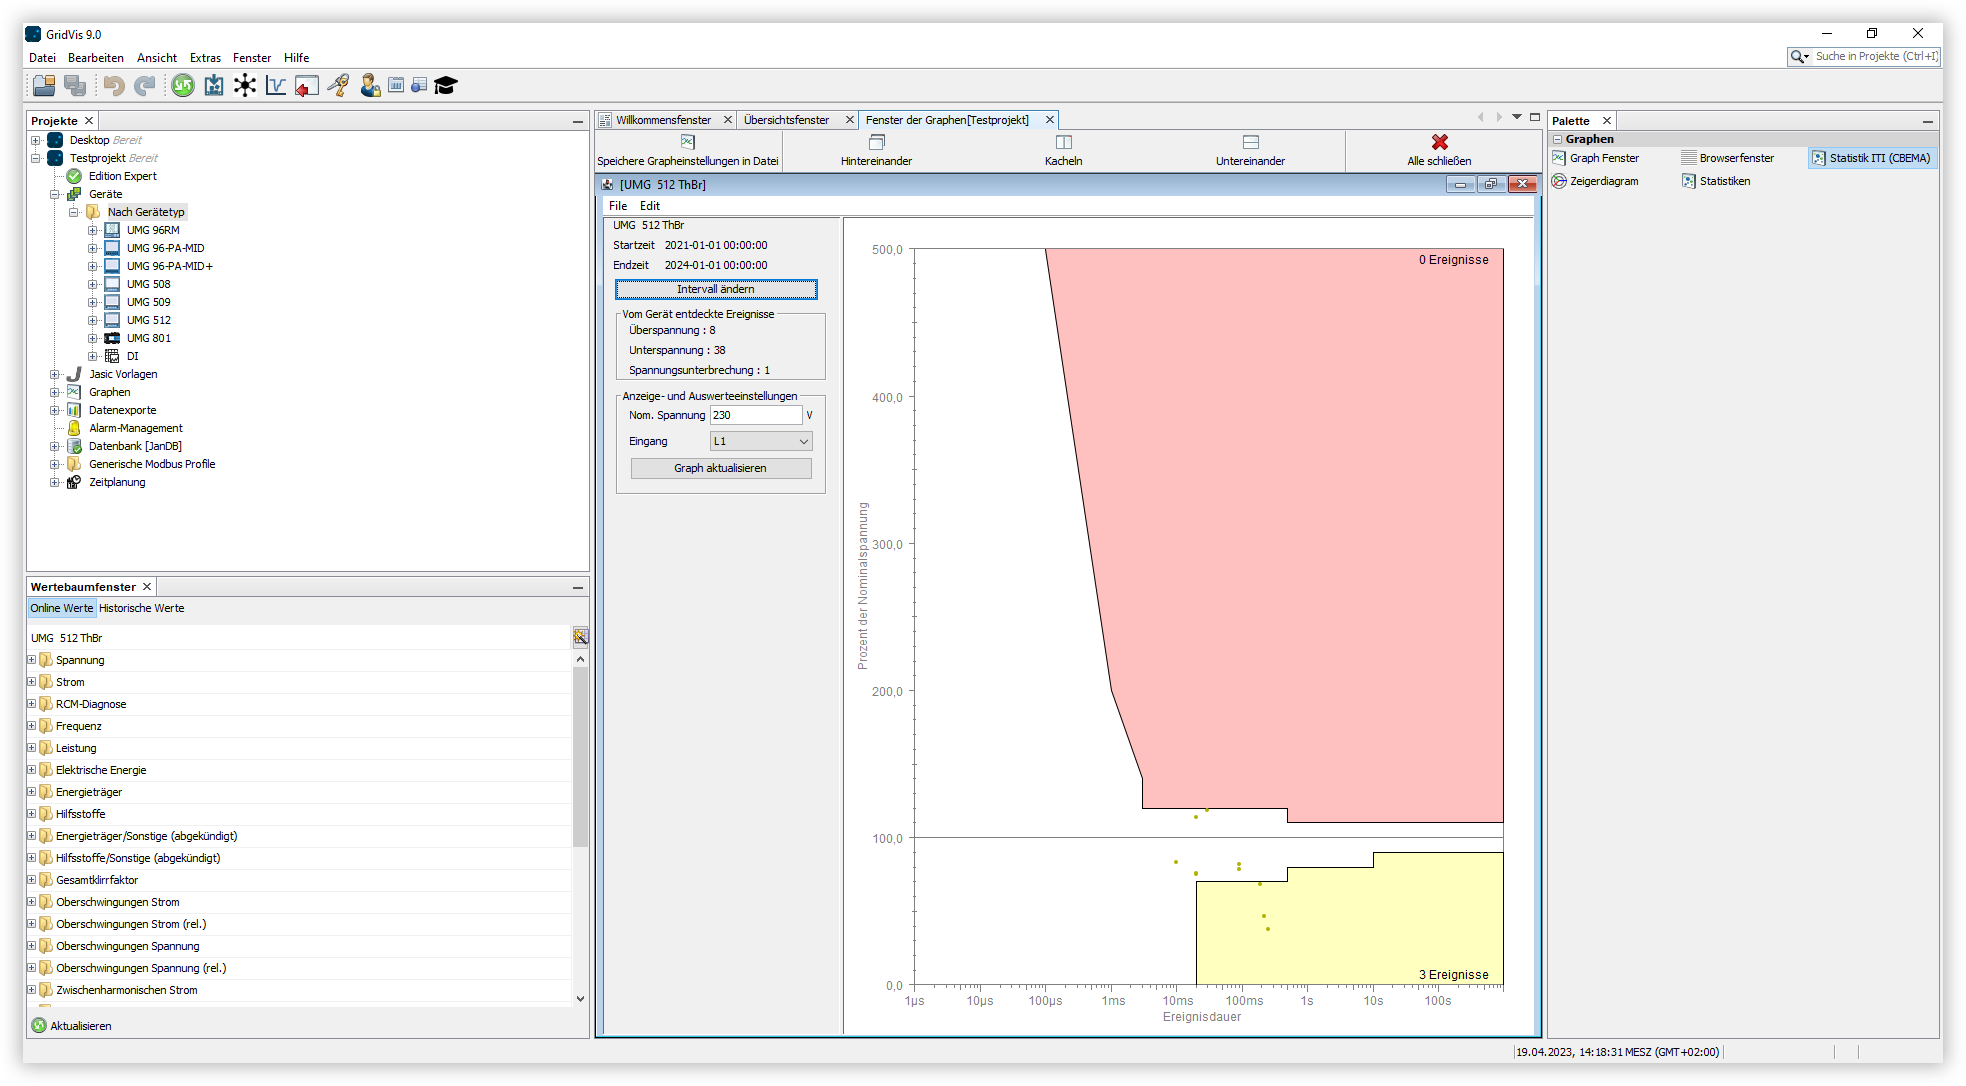
Task: Collapse the Graphen palette section
Action: coord(1557,139)
